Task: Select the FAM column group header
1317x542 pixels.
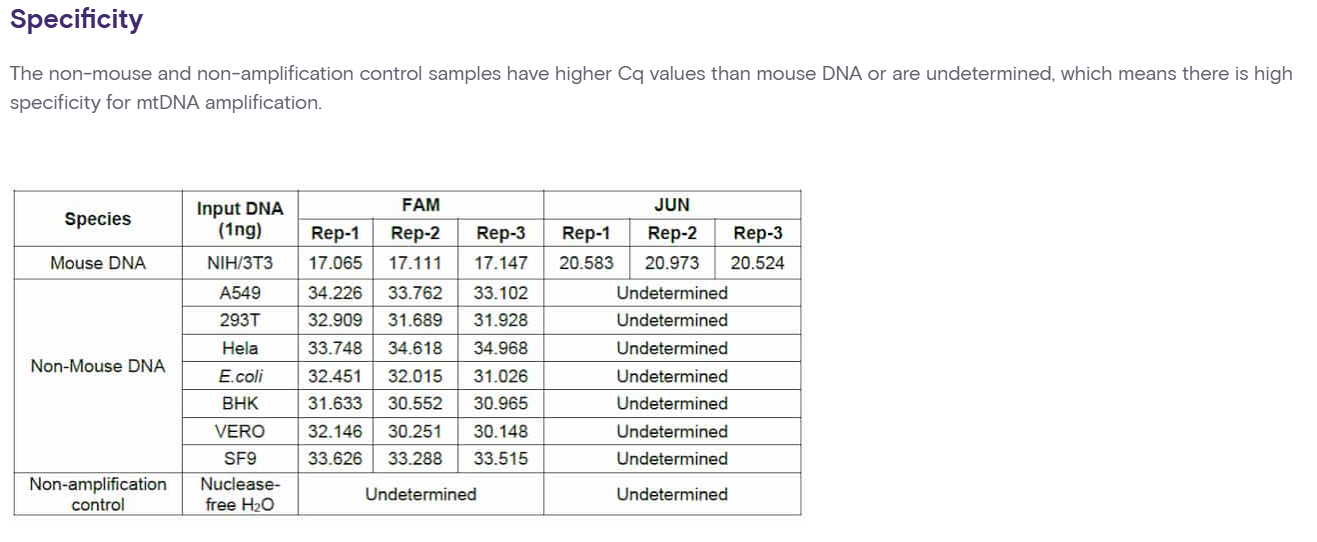Action: (x=421, y=205)
